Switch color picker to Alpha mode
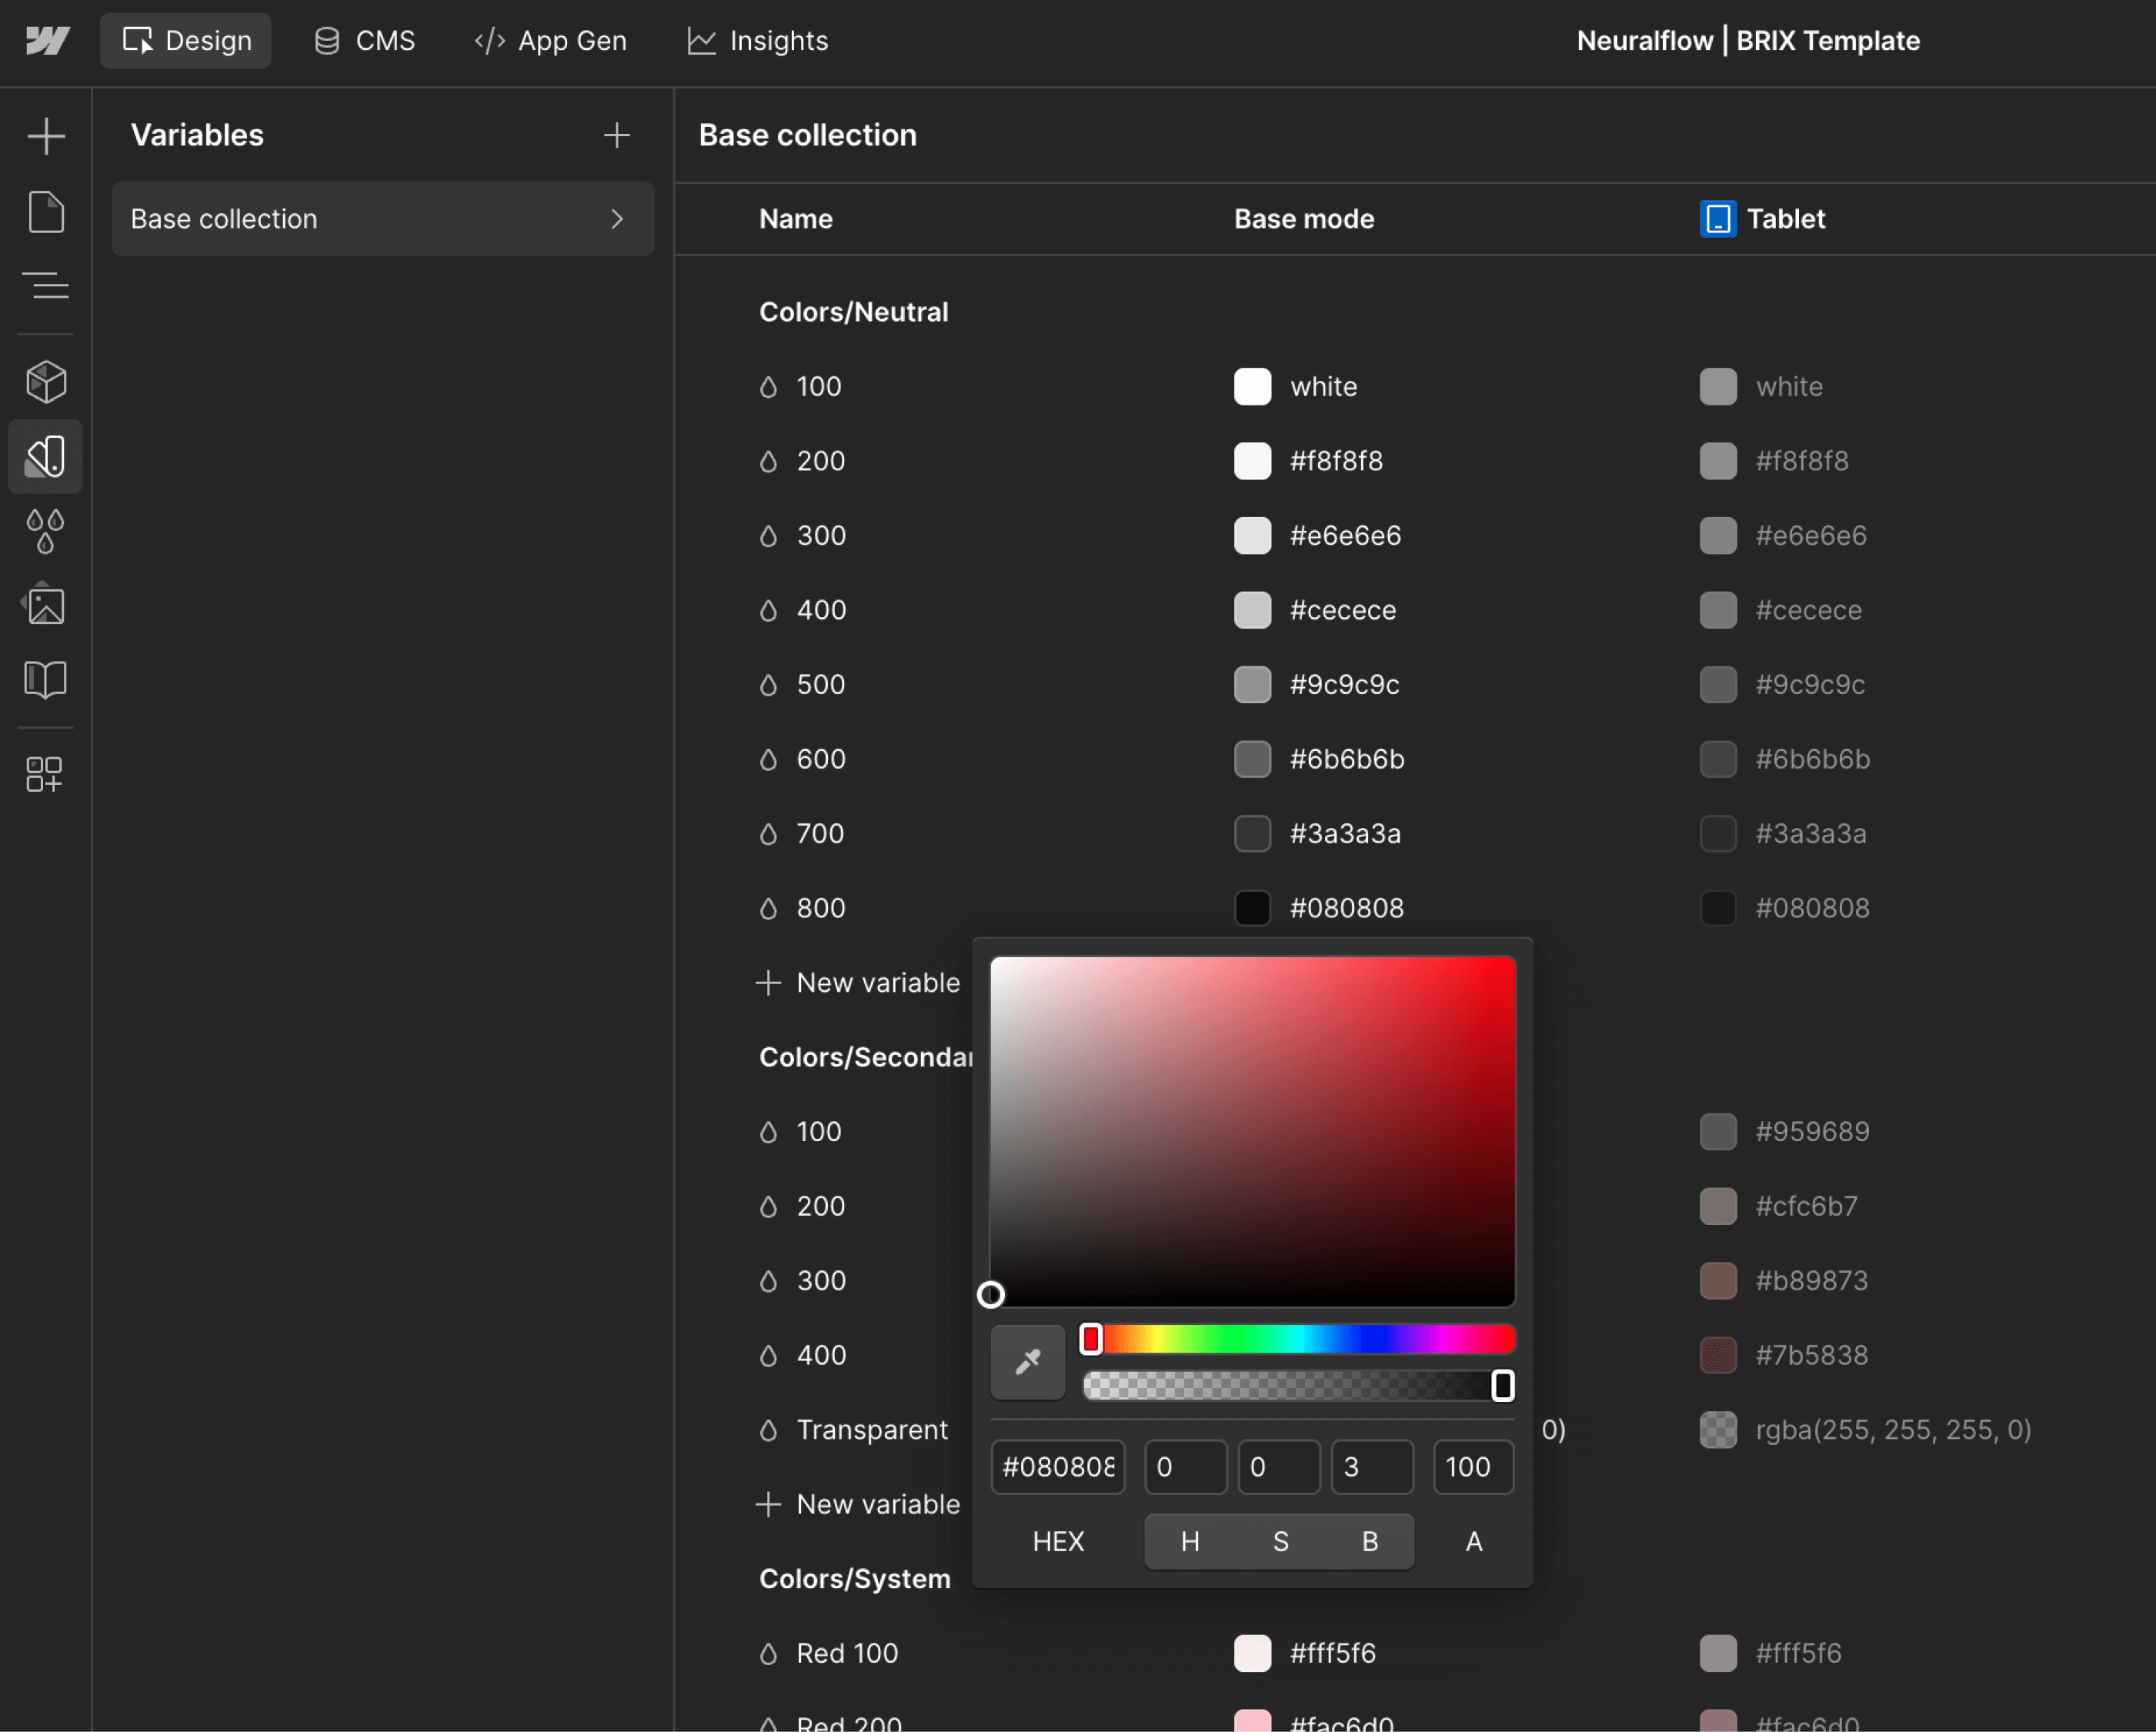This screenshot has height=1732, width=2156. [x=1473, y=1541]
